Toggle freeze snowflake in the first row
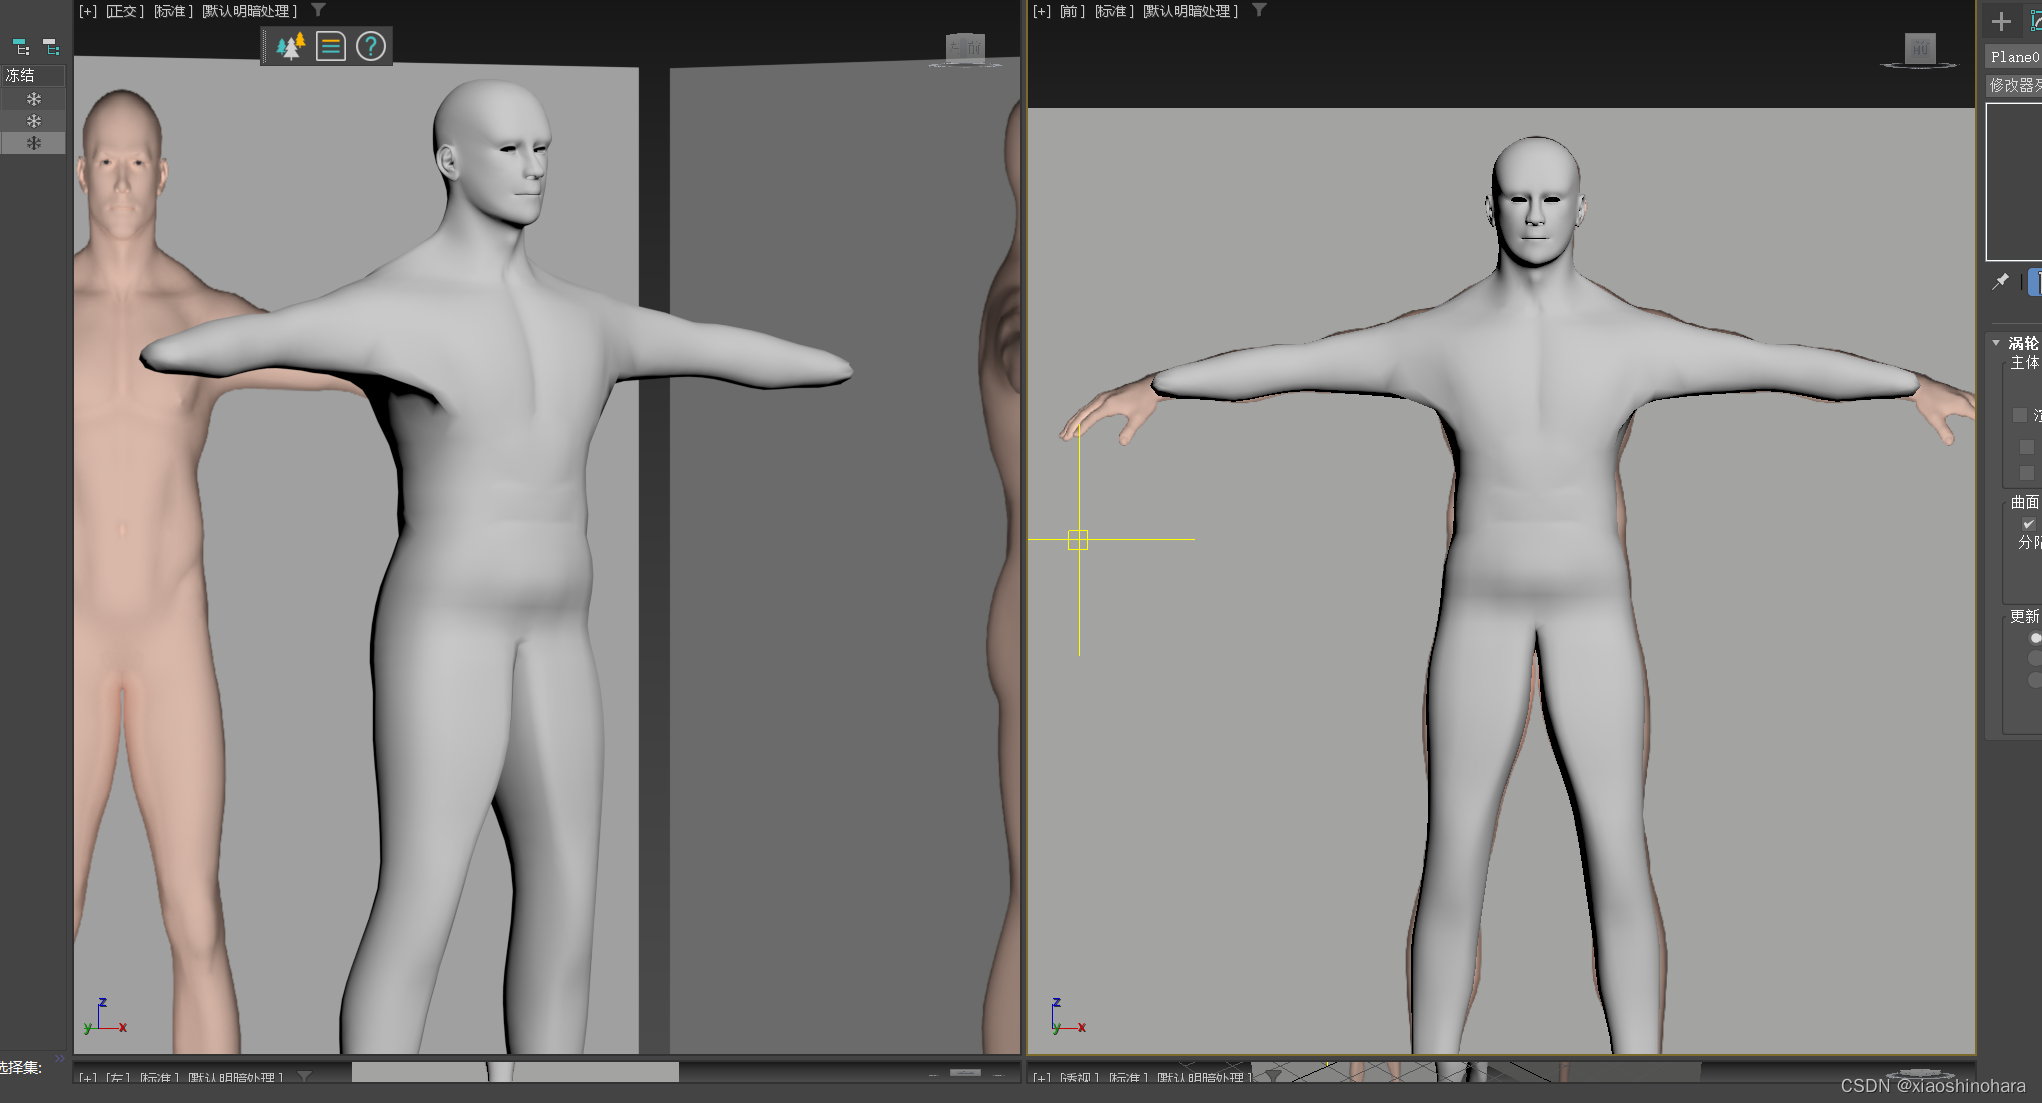This screenshot has width=2042, height=1103. click(34, 99)
